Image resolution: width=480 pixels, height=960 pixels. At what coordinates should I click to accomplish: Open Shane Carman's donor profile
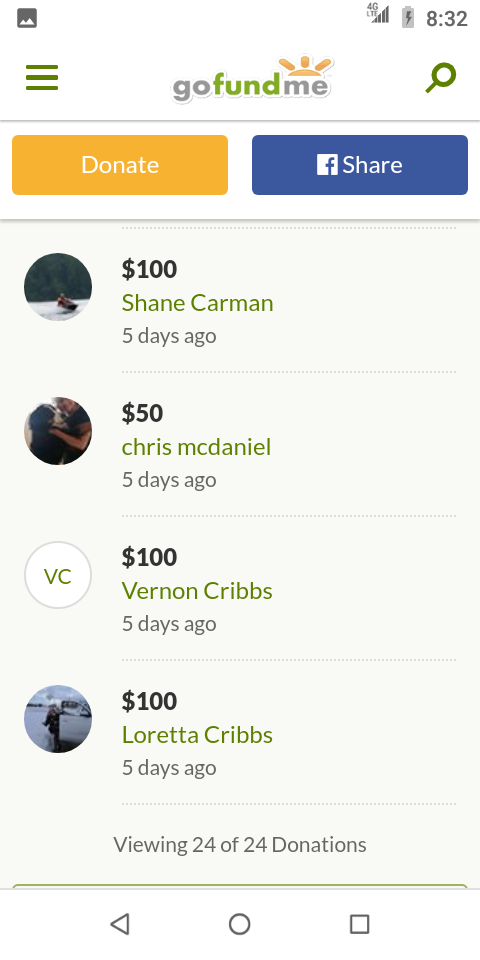tap(198, 302)
